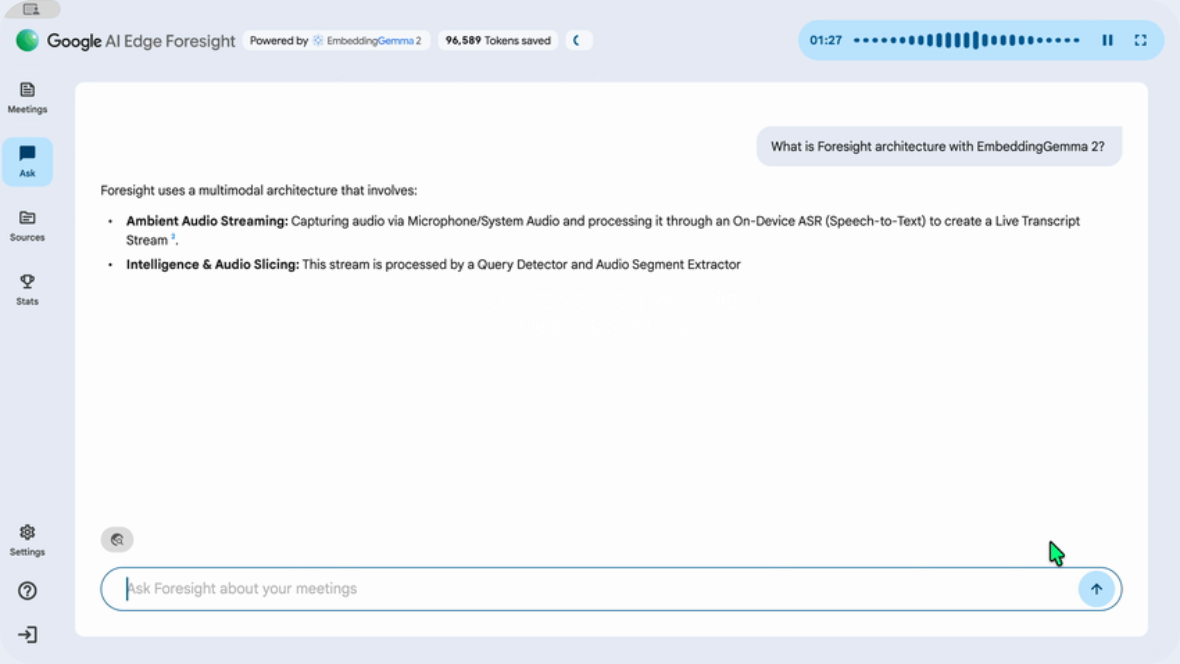Image resolution: width=1180 pixels, height=664 pixels.
Task: Click the 96,589 Tokens saved badge
Action: click(x=497, y=41)
